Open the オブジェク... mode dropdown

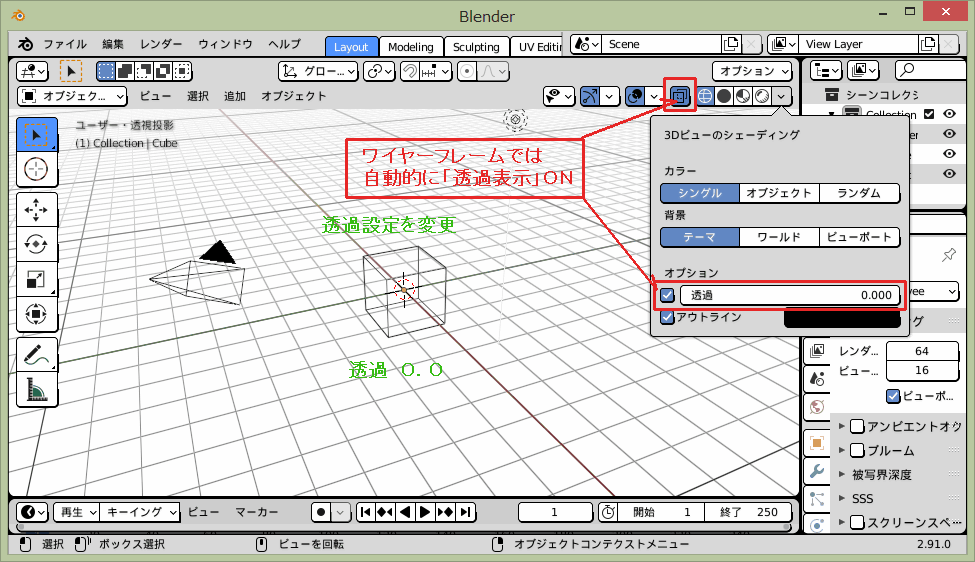coord(72,96)
